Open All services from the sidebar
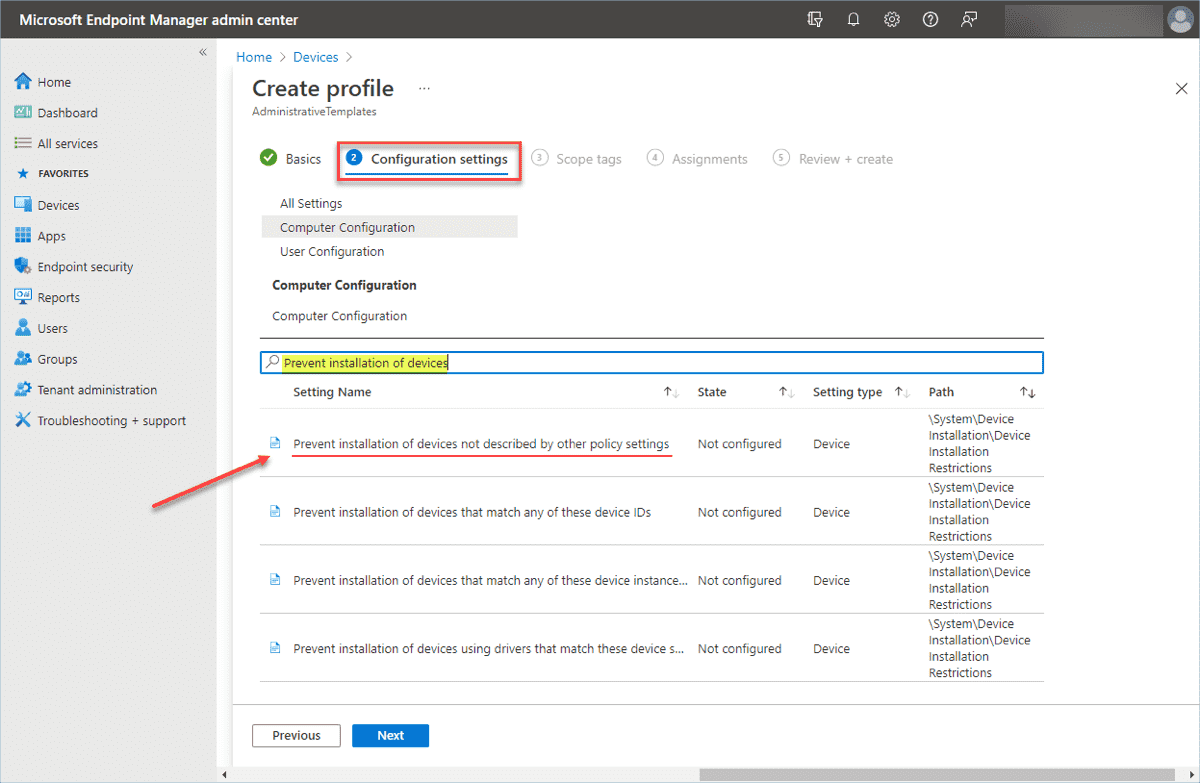 pyautogui.click(x=69, y=143)
